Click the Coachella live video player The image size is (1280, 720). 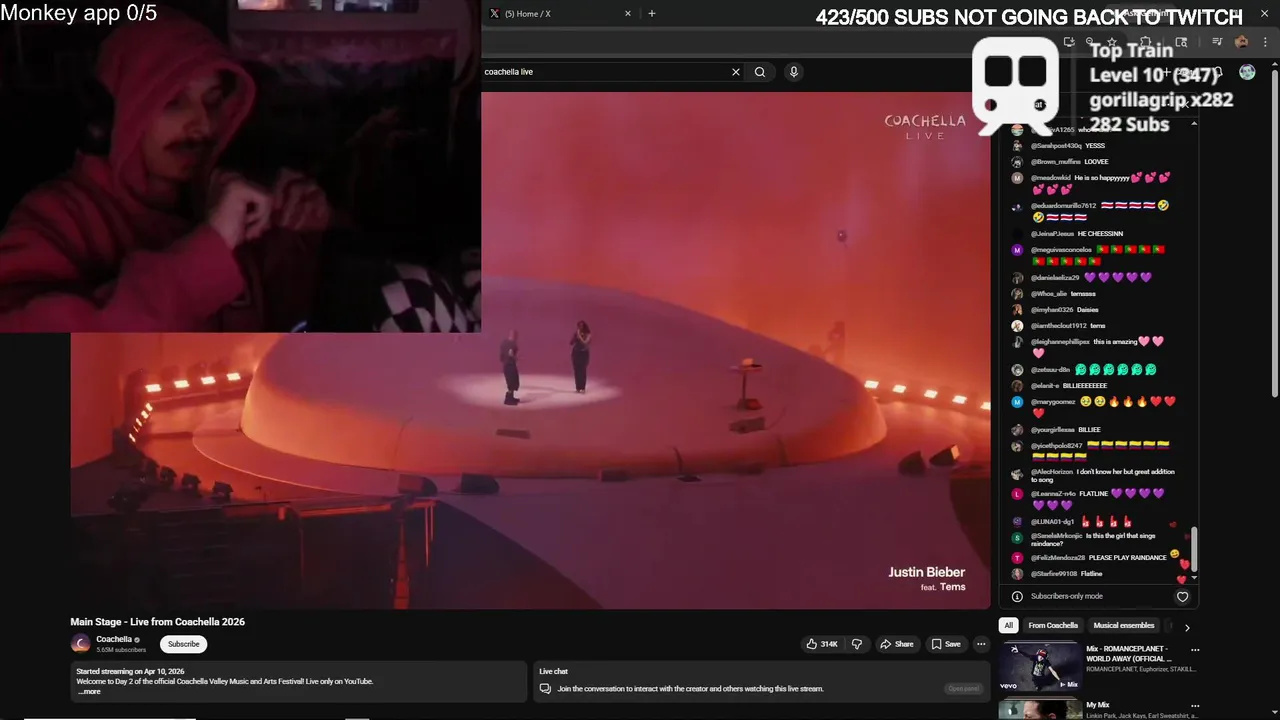coord(530,350)
